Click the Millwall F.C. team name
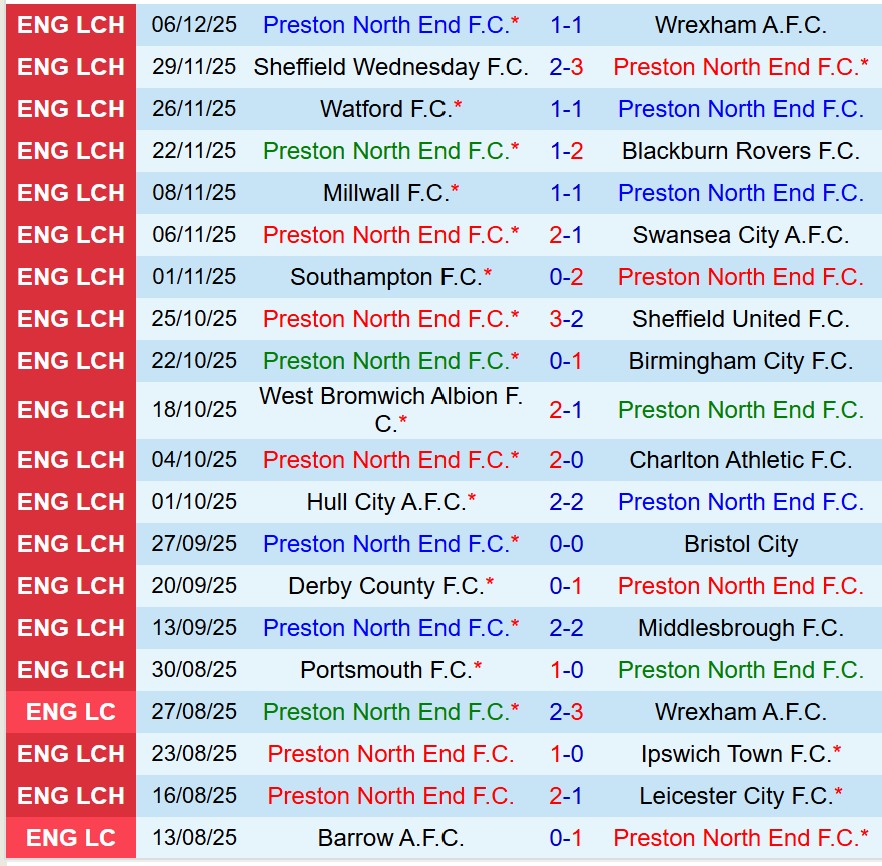 pyautogui.click(x=387, y=193)
